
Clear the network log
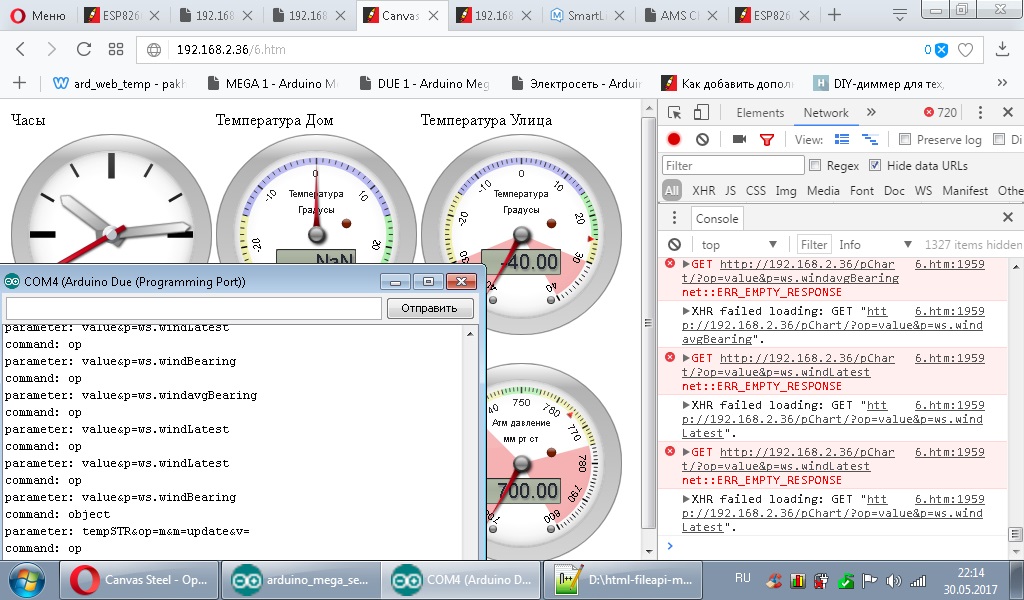(702, 140)
